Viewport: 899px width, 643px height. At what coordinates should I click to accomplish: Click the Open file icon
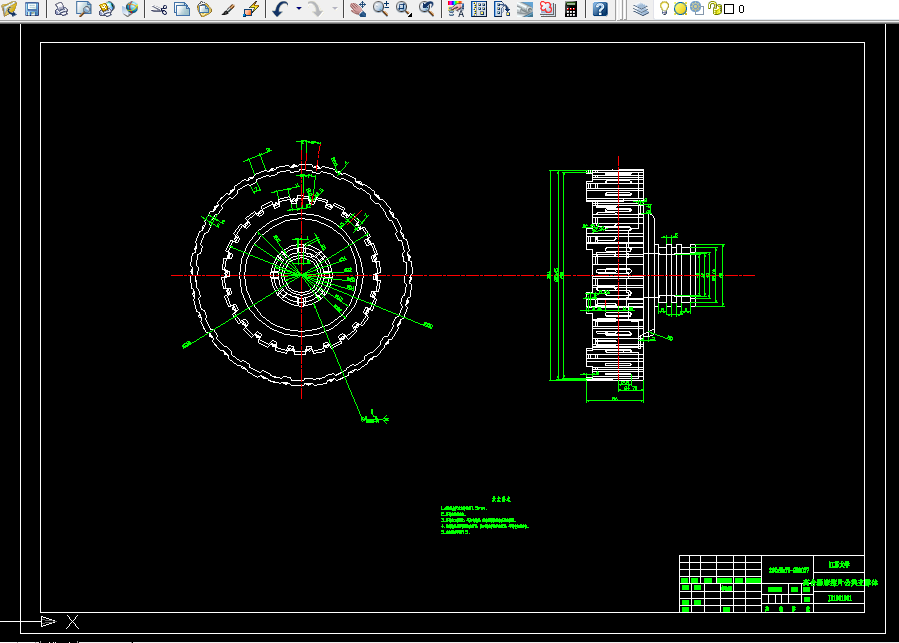(x=10, y=9)
